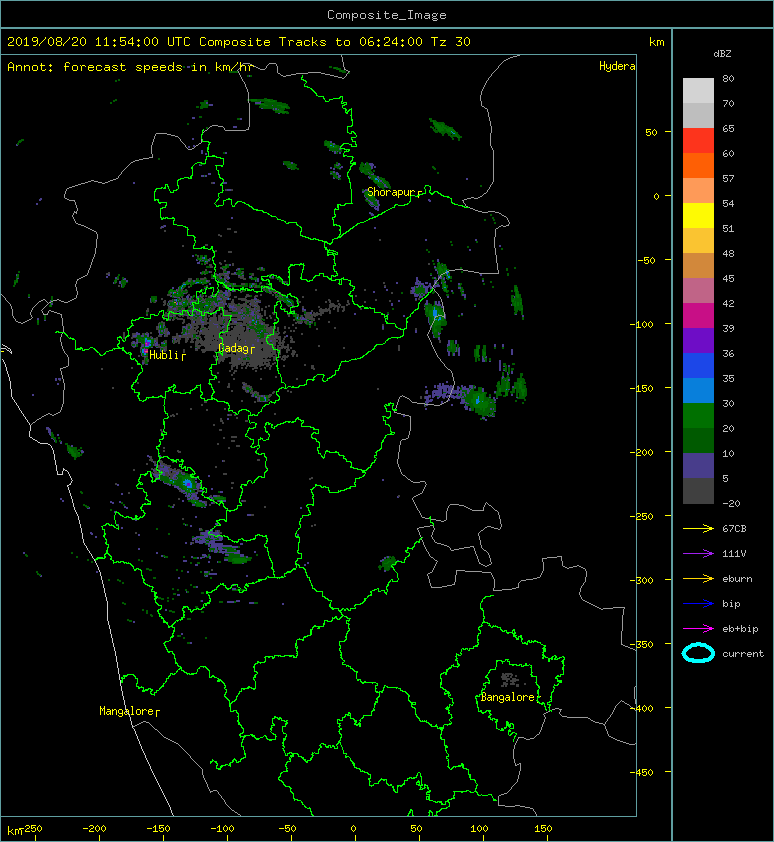Click the cyan ellipse 'current' legend icon

(698, 654)
